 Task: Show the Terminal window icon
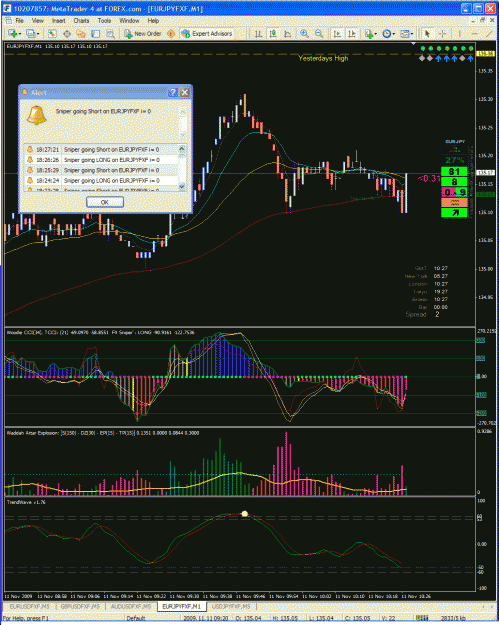tap(96, 34)
